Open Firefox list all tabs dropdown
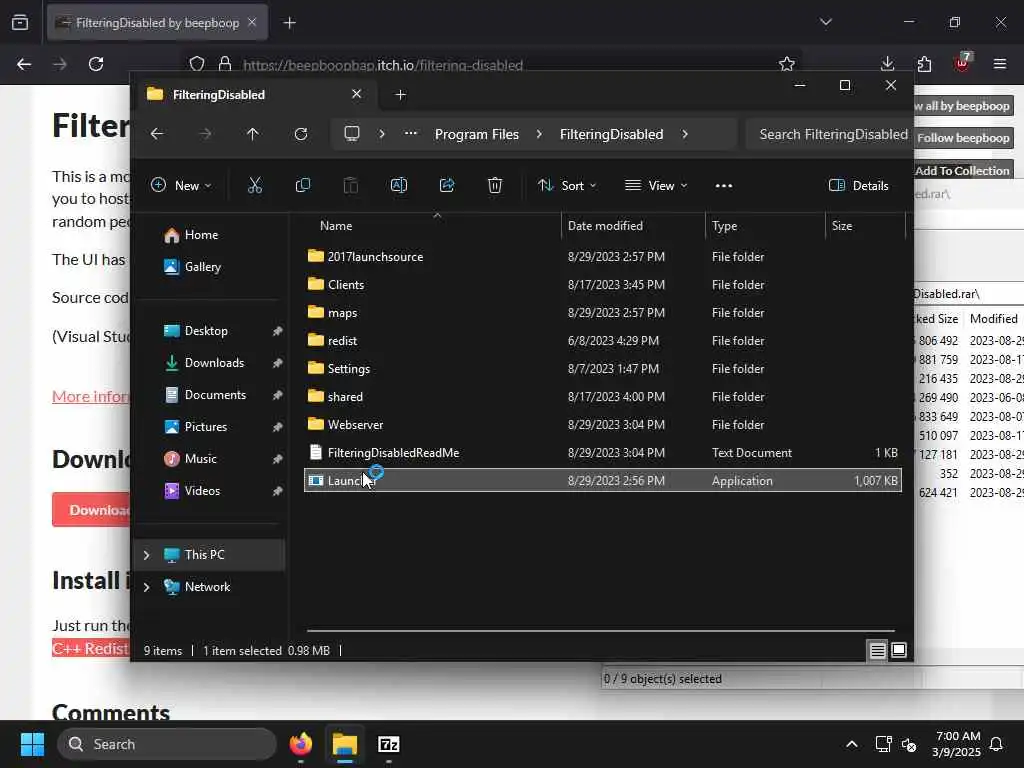1024x768 pixels. [x=826, y=22]
